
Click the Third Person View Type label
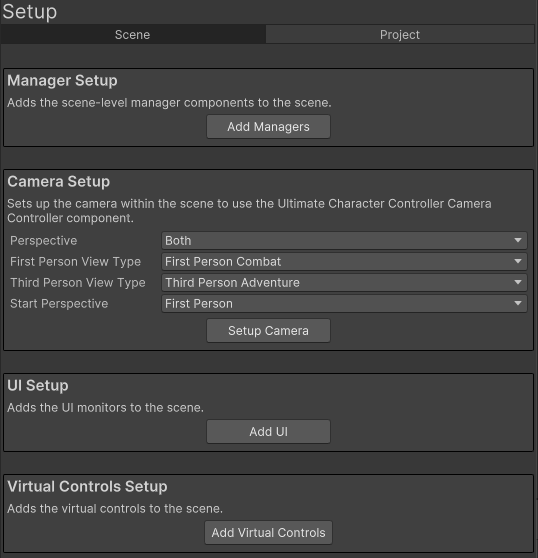[78, 283]
